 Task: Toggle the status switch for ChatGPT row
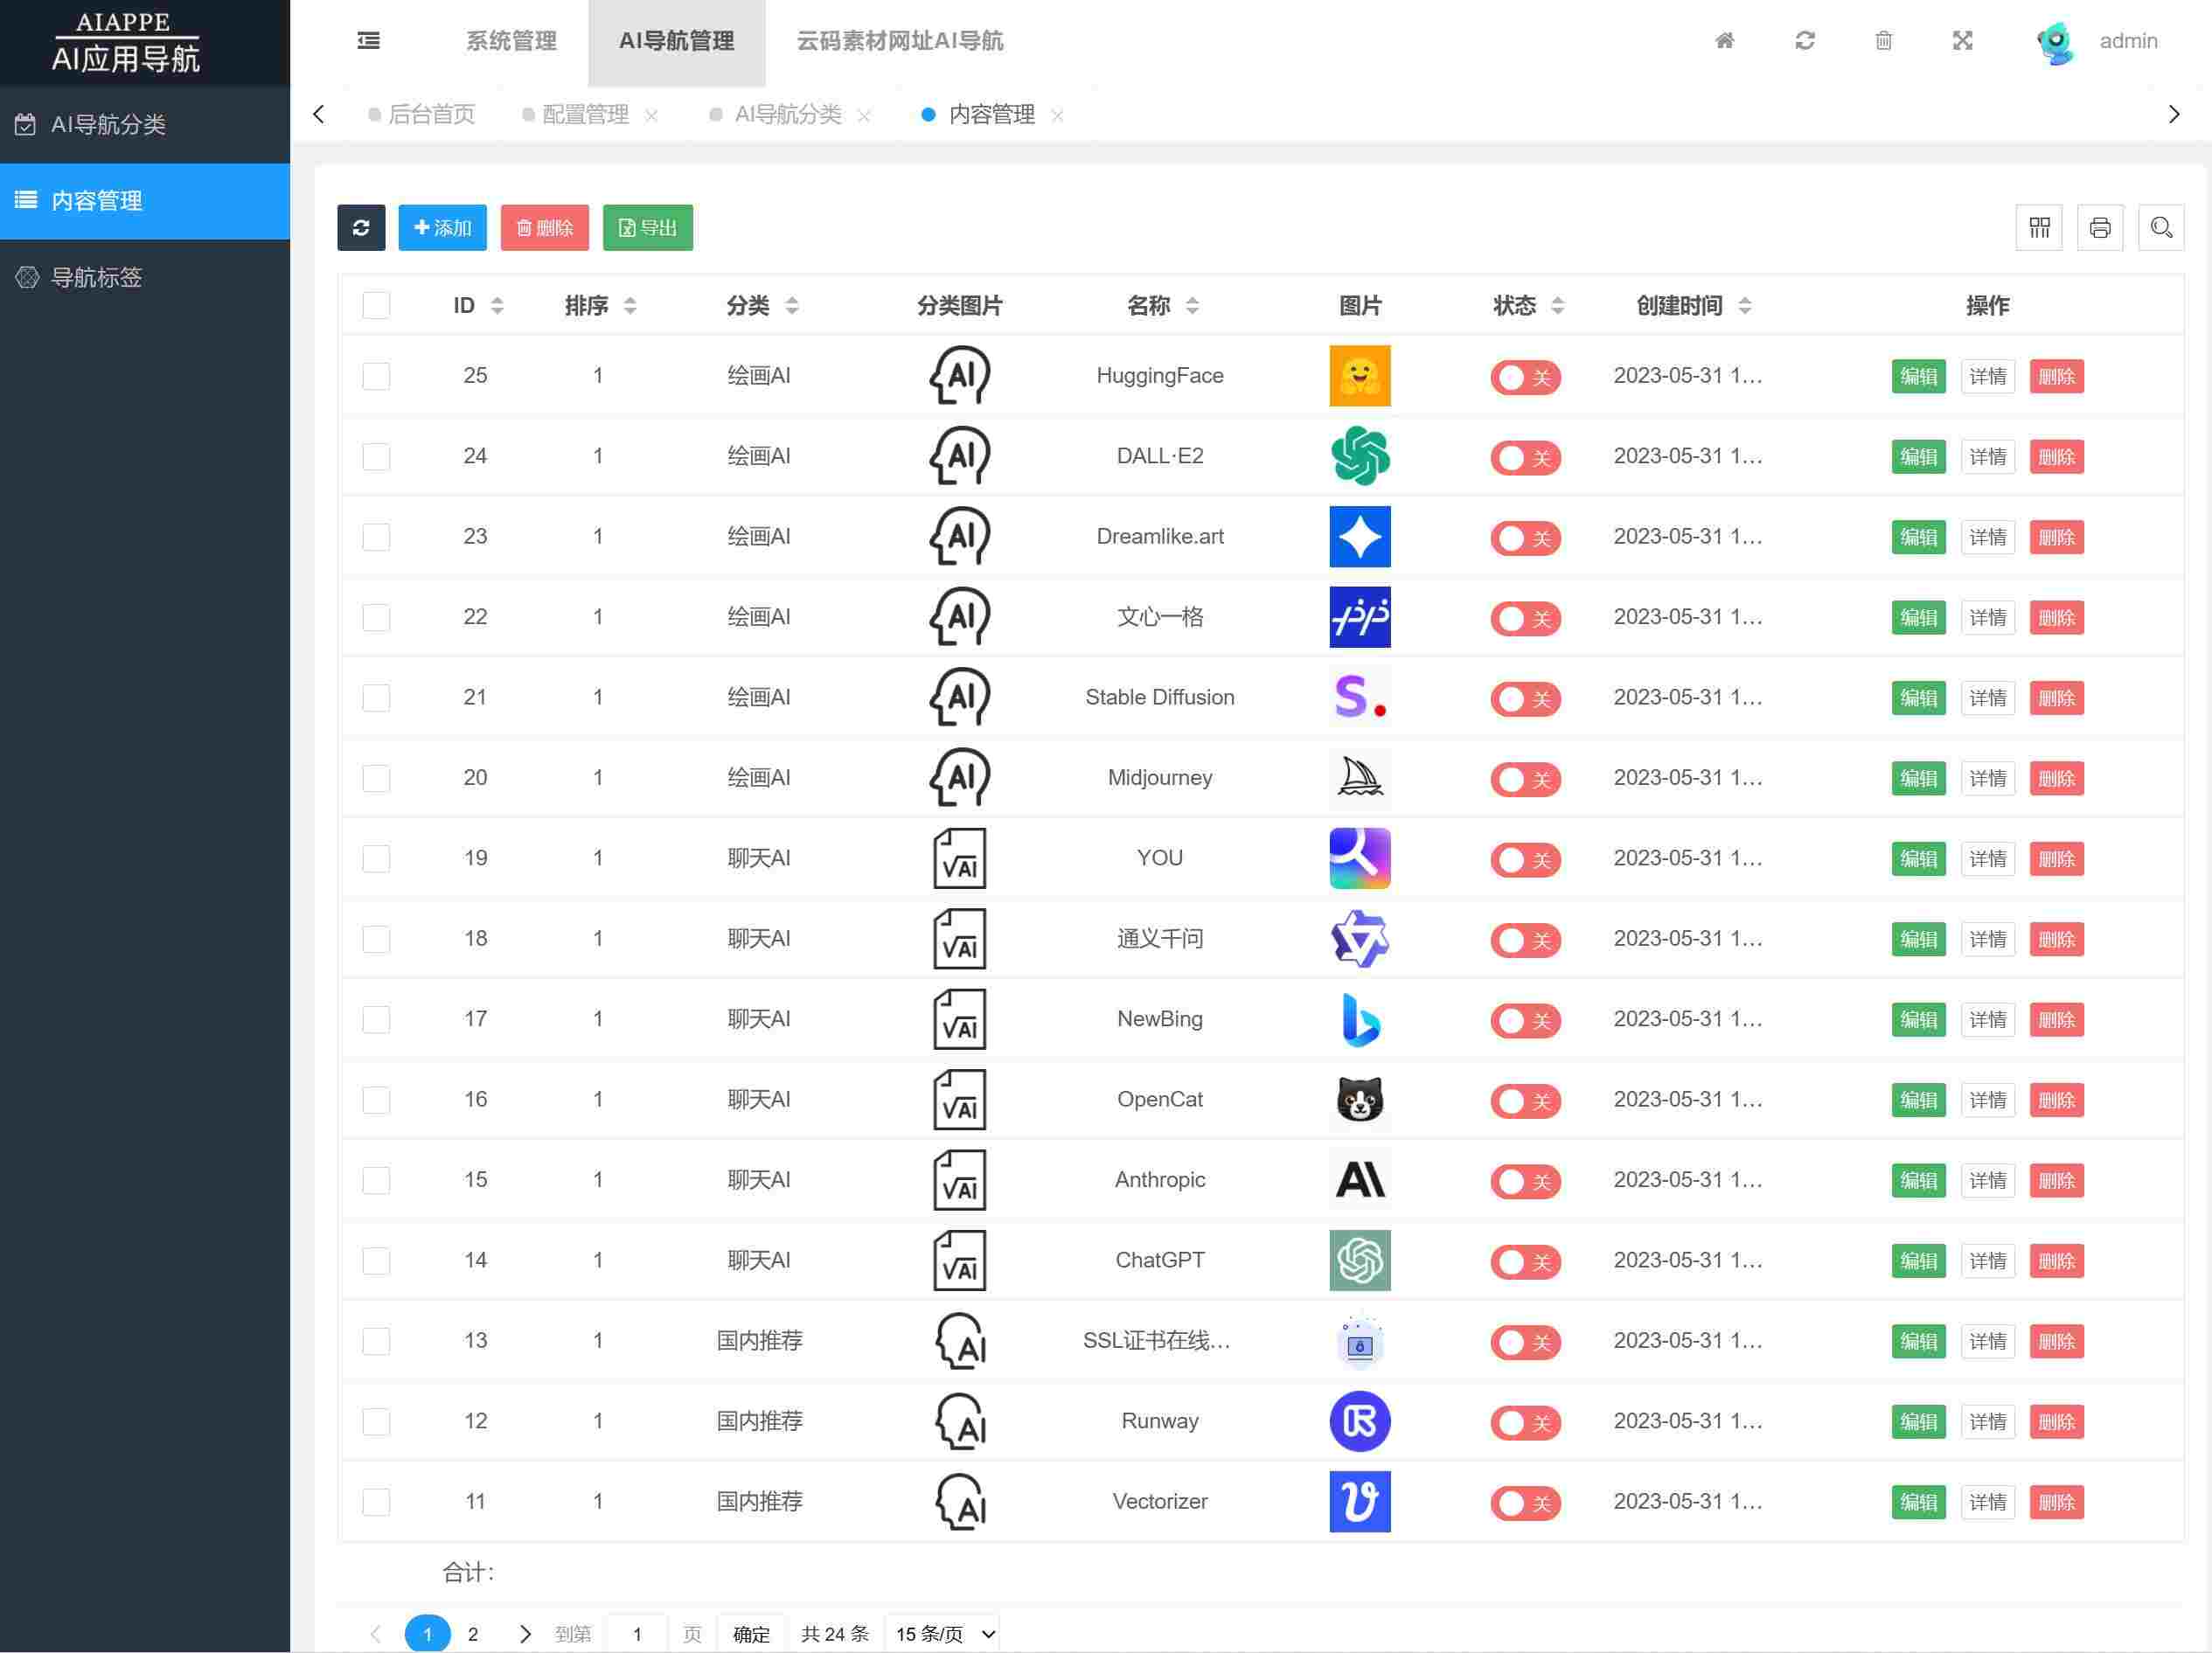coord(1525,1261)
